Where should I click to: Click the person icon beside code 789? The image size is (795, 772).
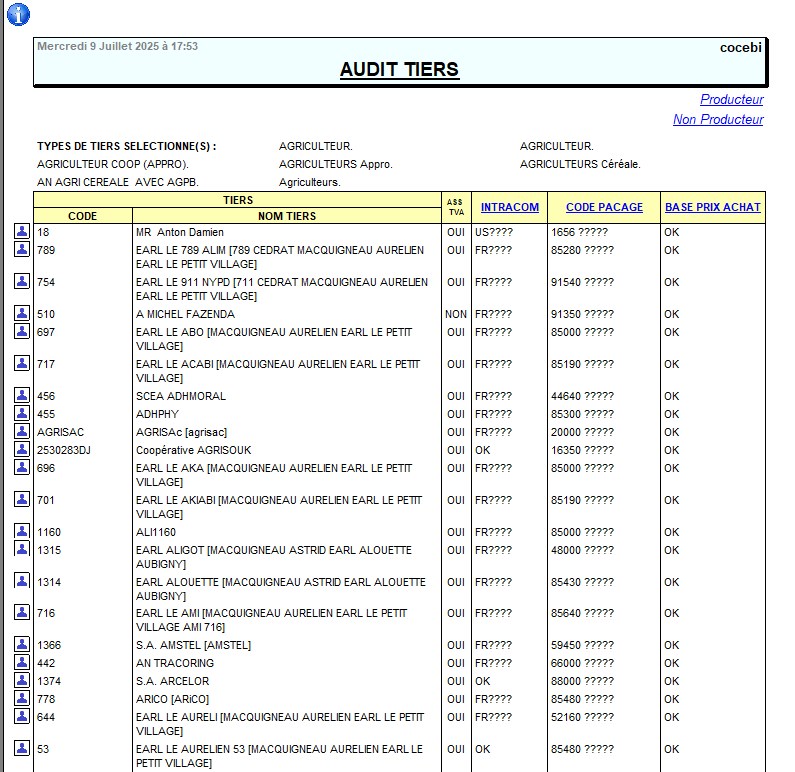tap(22, 249)
